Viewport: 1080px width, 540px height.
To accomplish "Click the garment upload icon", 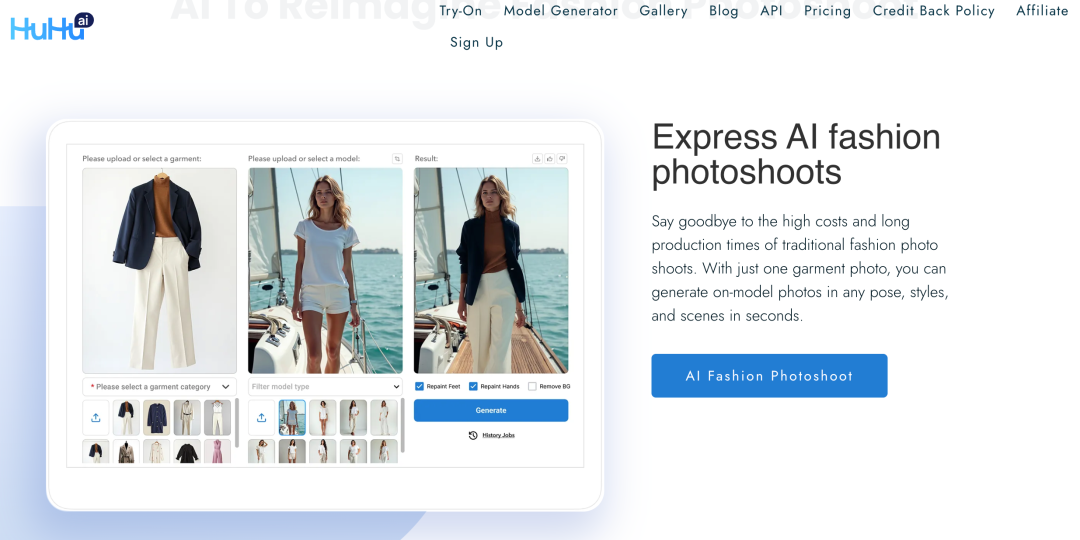I will (x=96, y=417).
